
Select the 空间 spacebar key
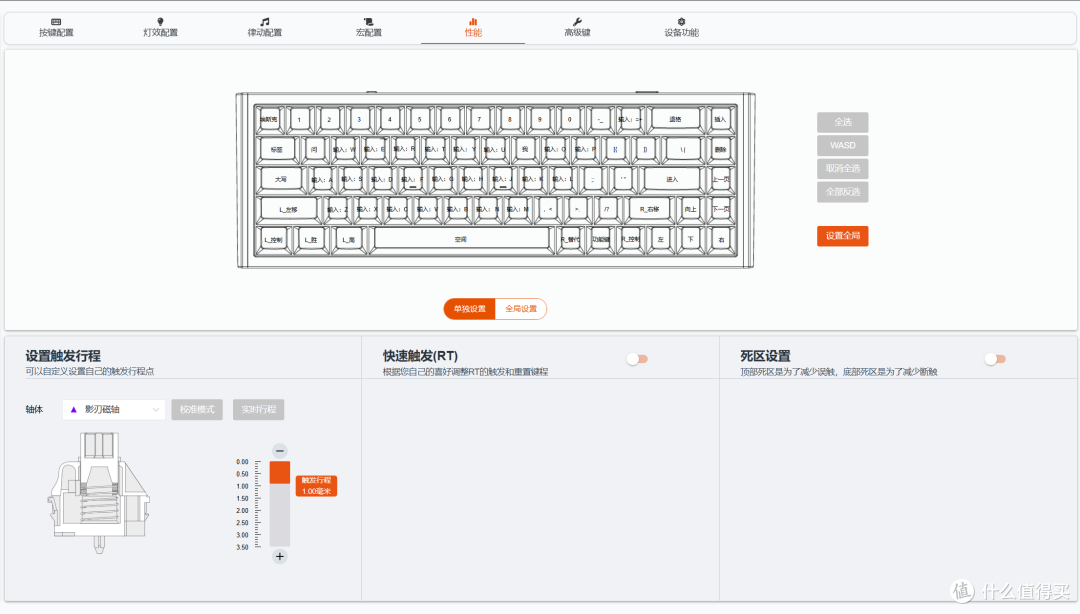point(461,239)
